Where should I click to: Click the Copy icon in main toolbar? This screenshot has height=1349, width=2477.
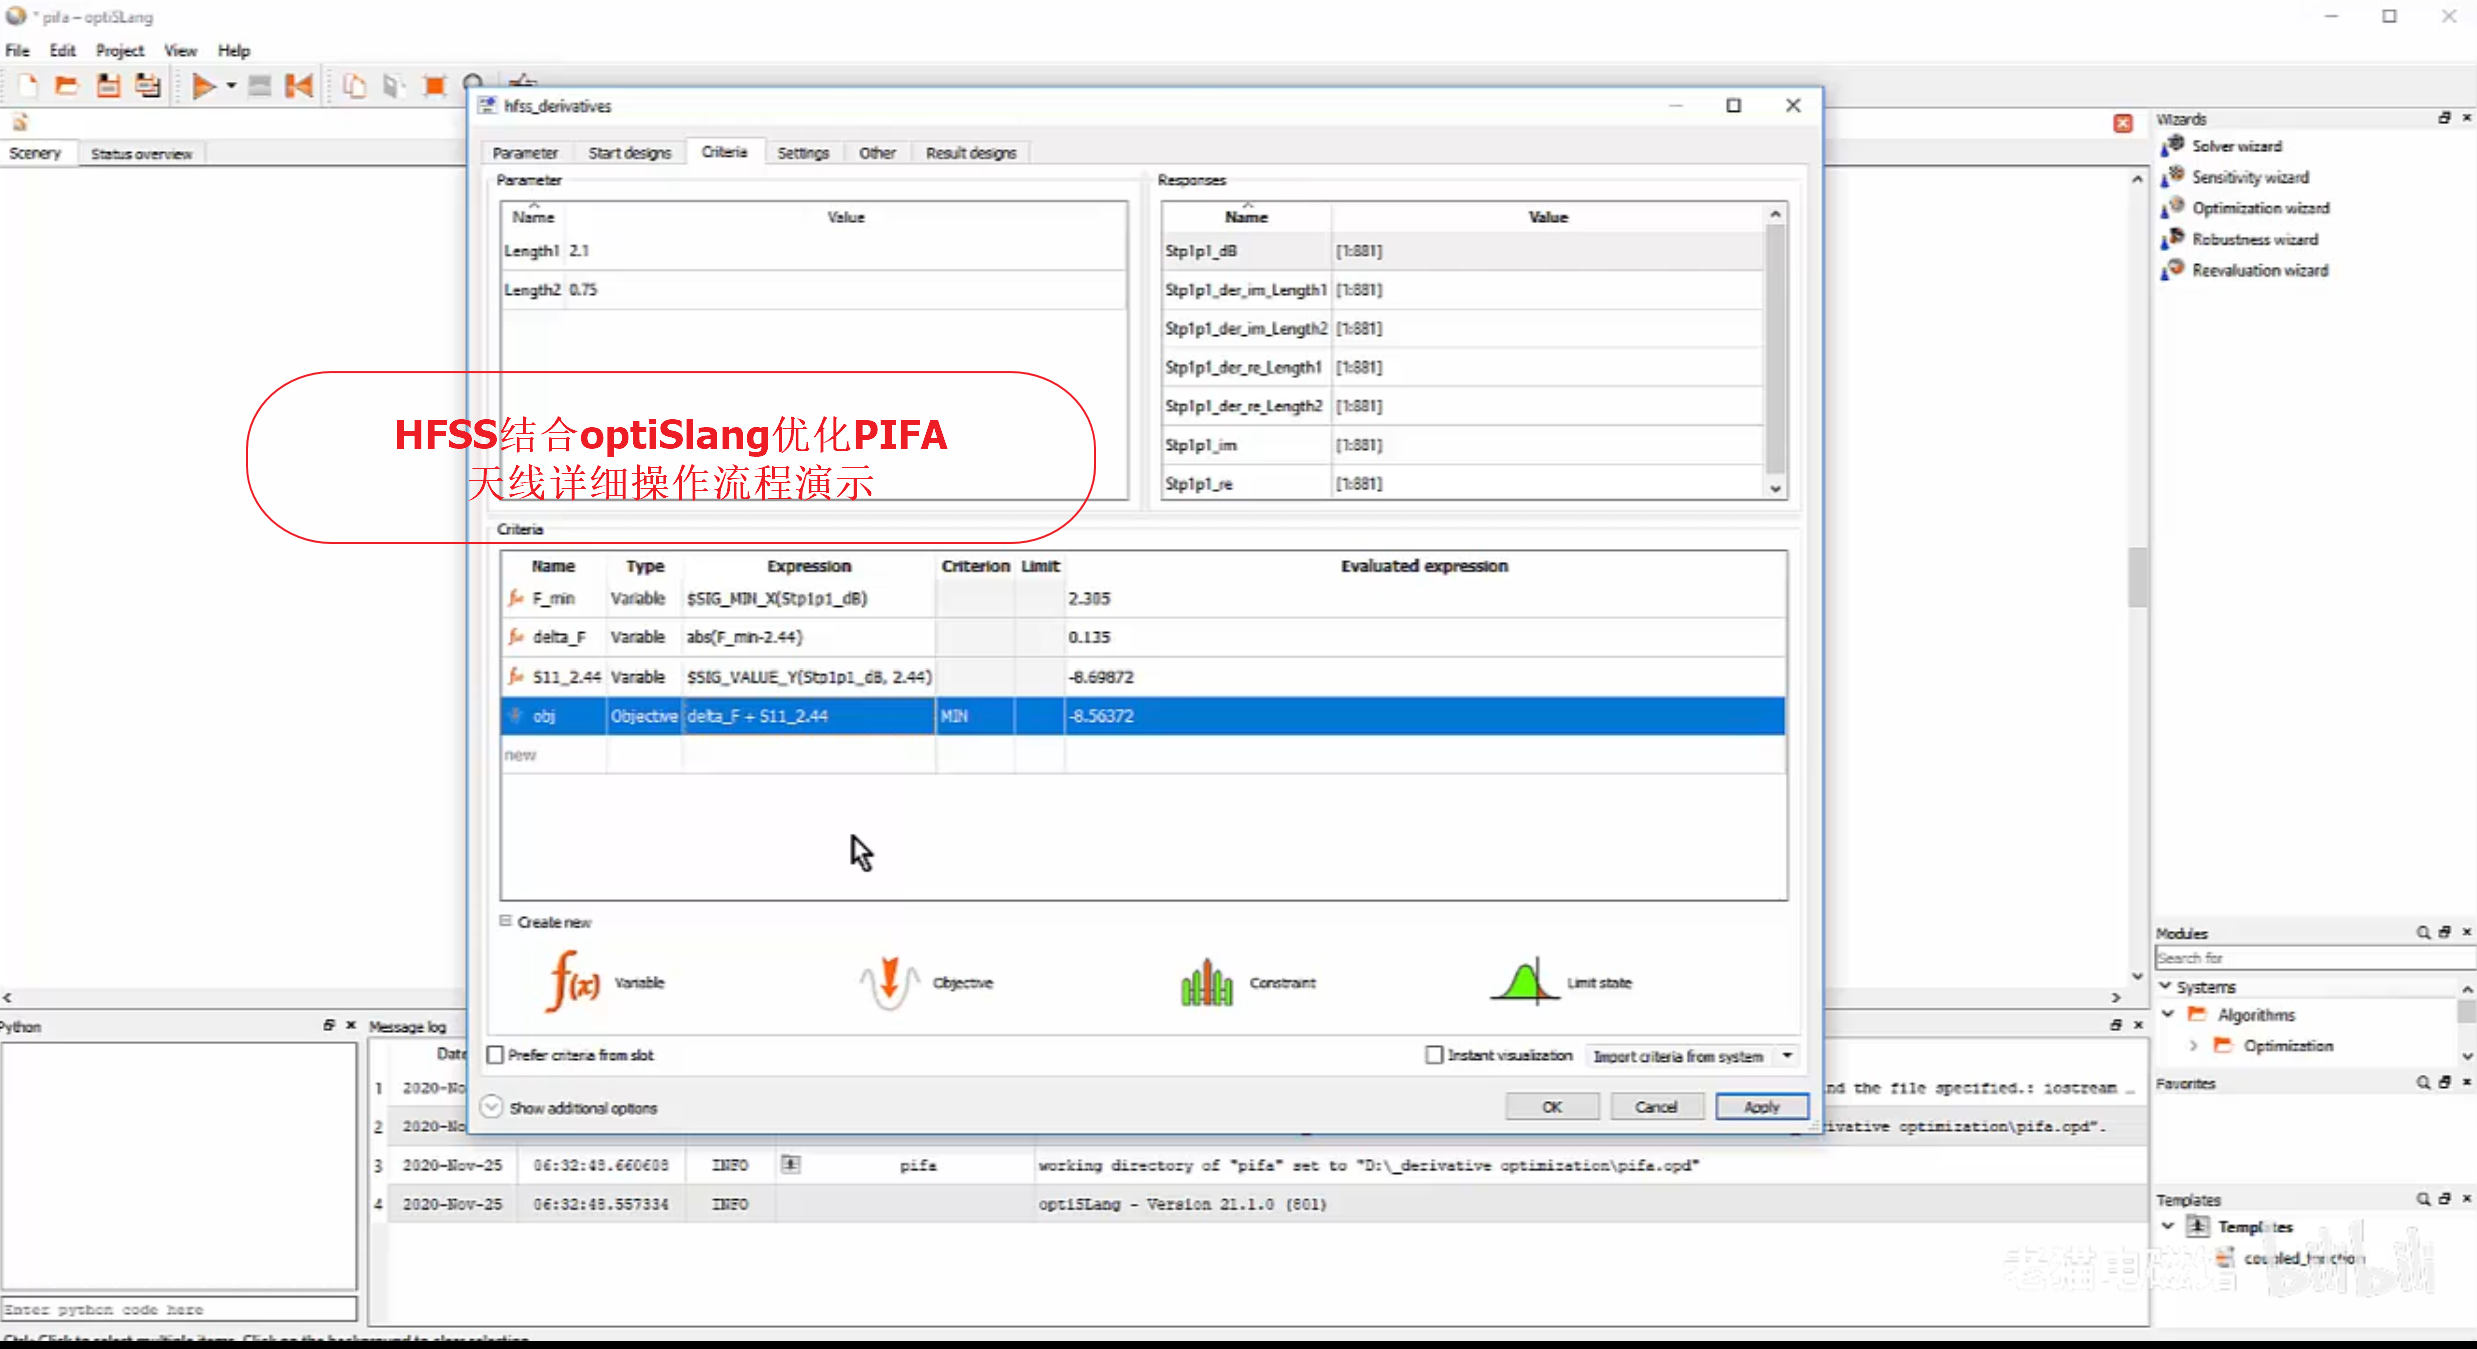click(x=354, y=86)
